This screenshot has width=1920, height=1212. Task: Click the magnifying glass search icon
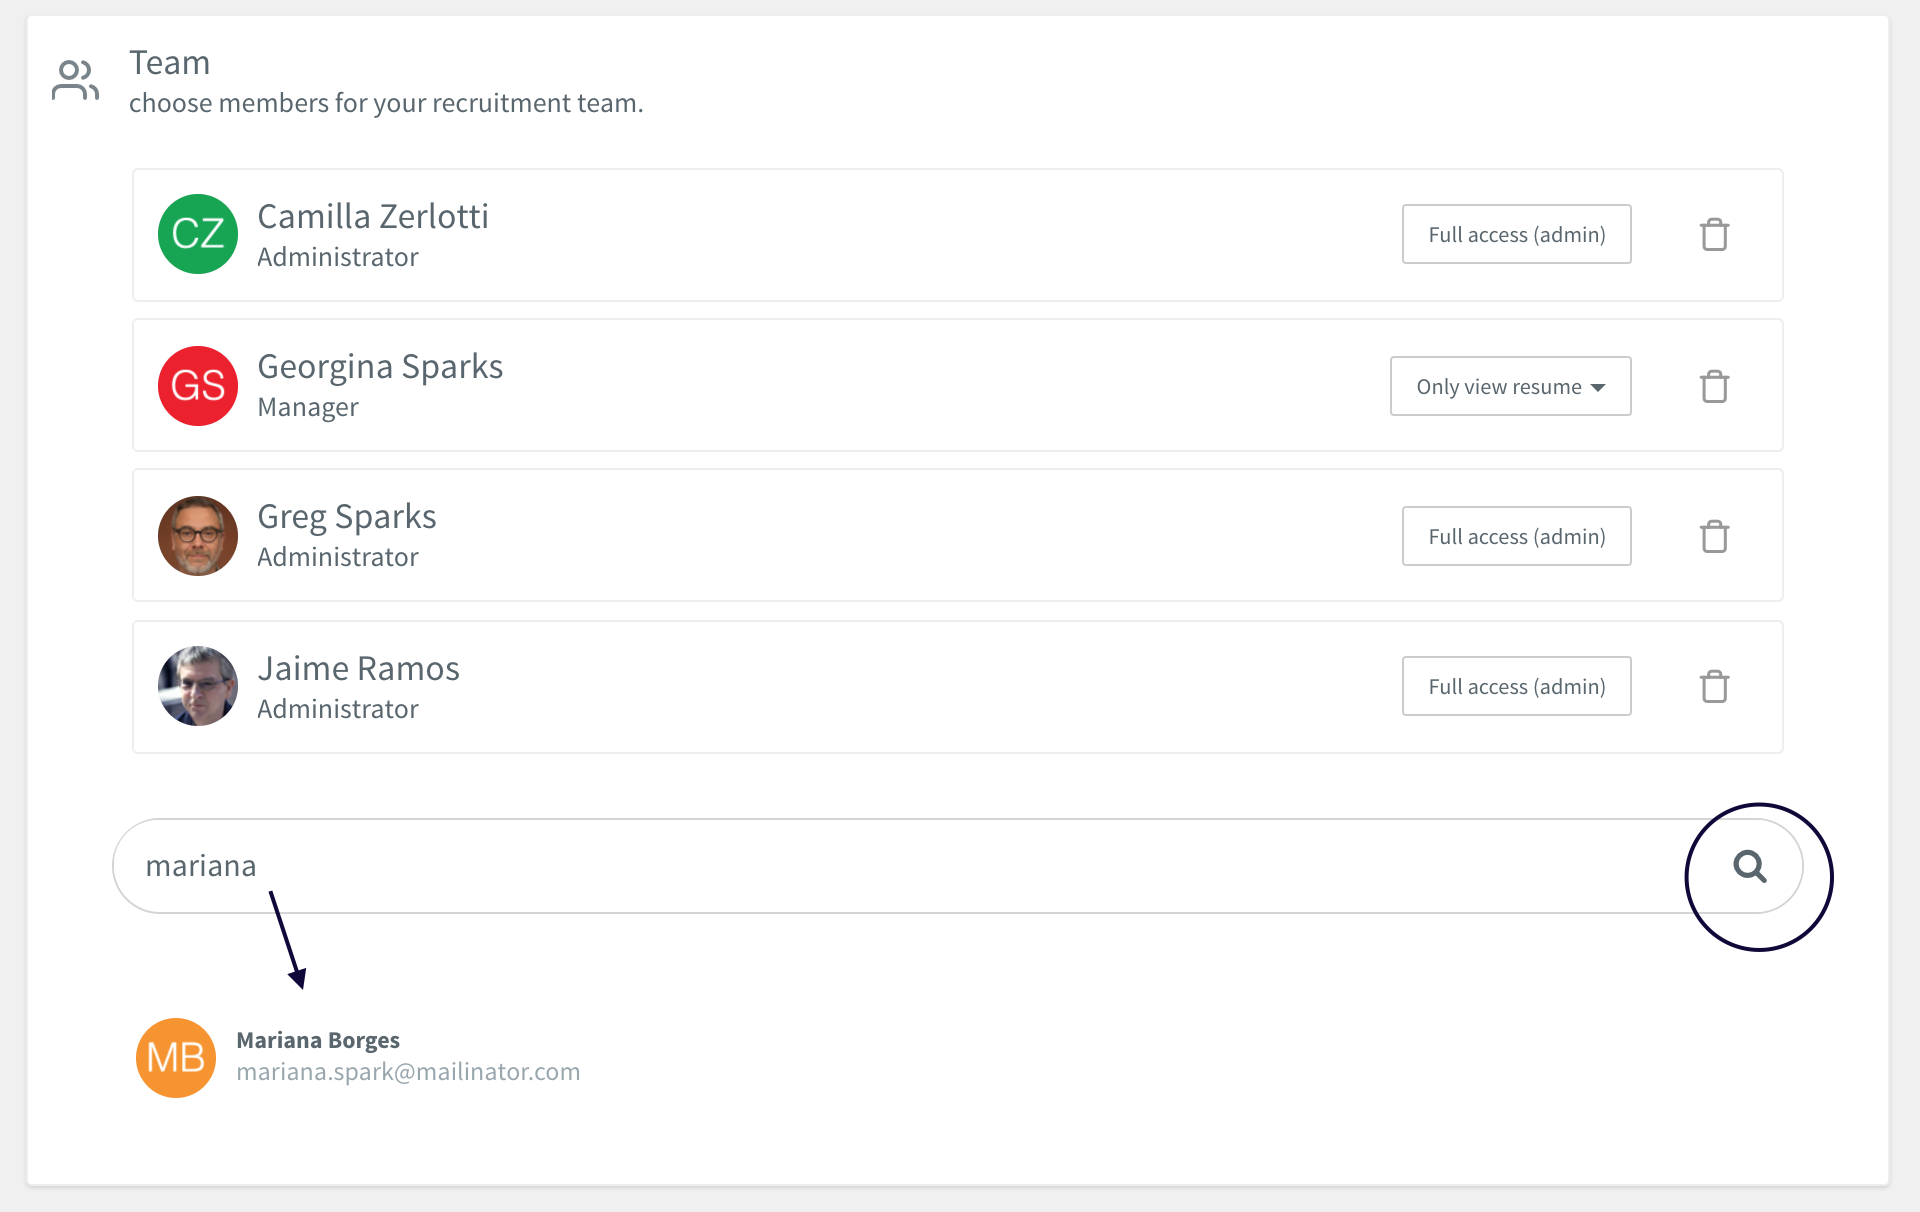(1749, 867)
